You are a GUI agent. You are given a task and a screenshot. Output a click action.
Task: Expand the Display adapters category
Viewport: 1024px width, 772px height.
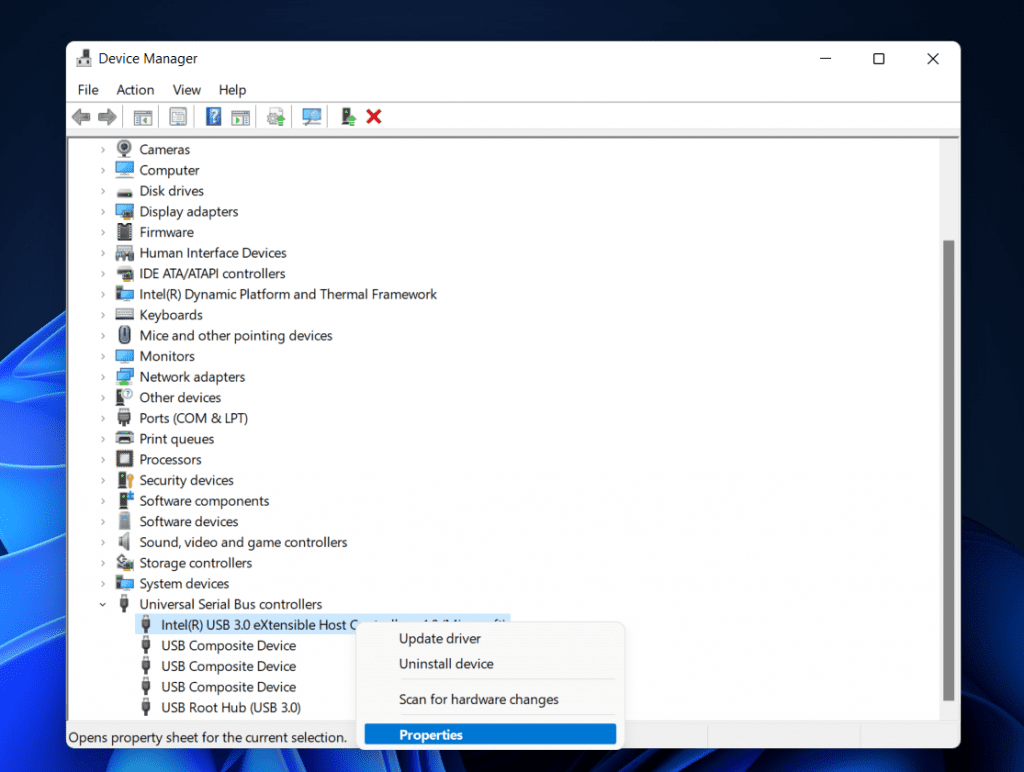(x=104, y=211)
